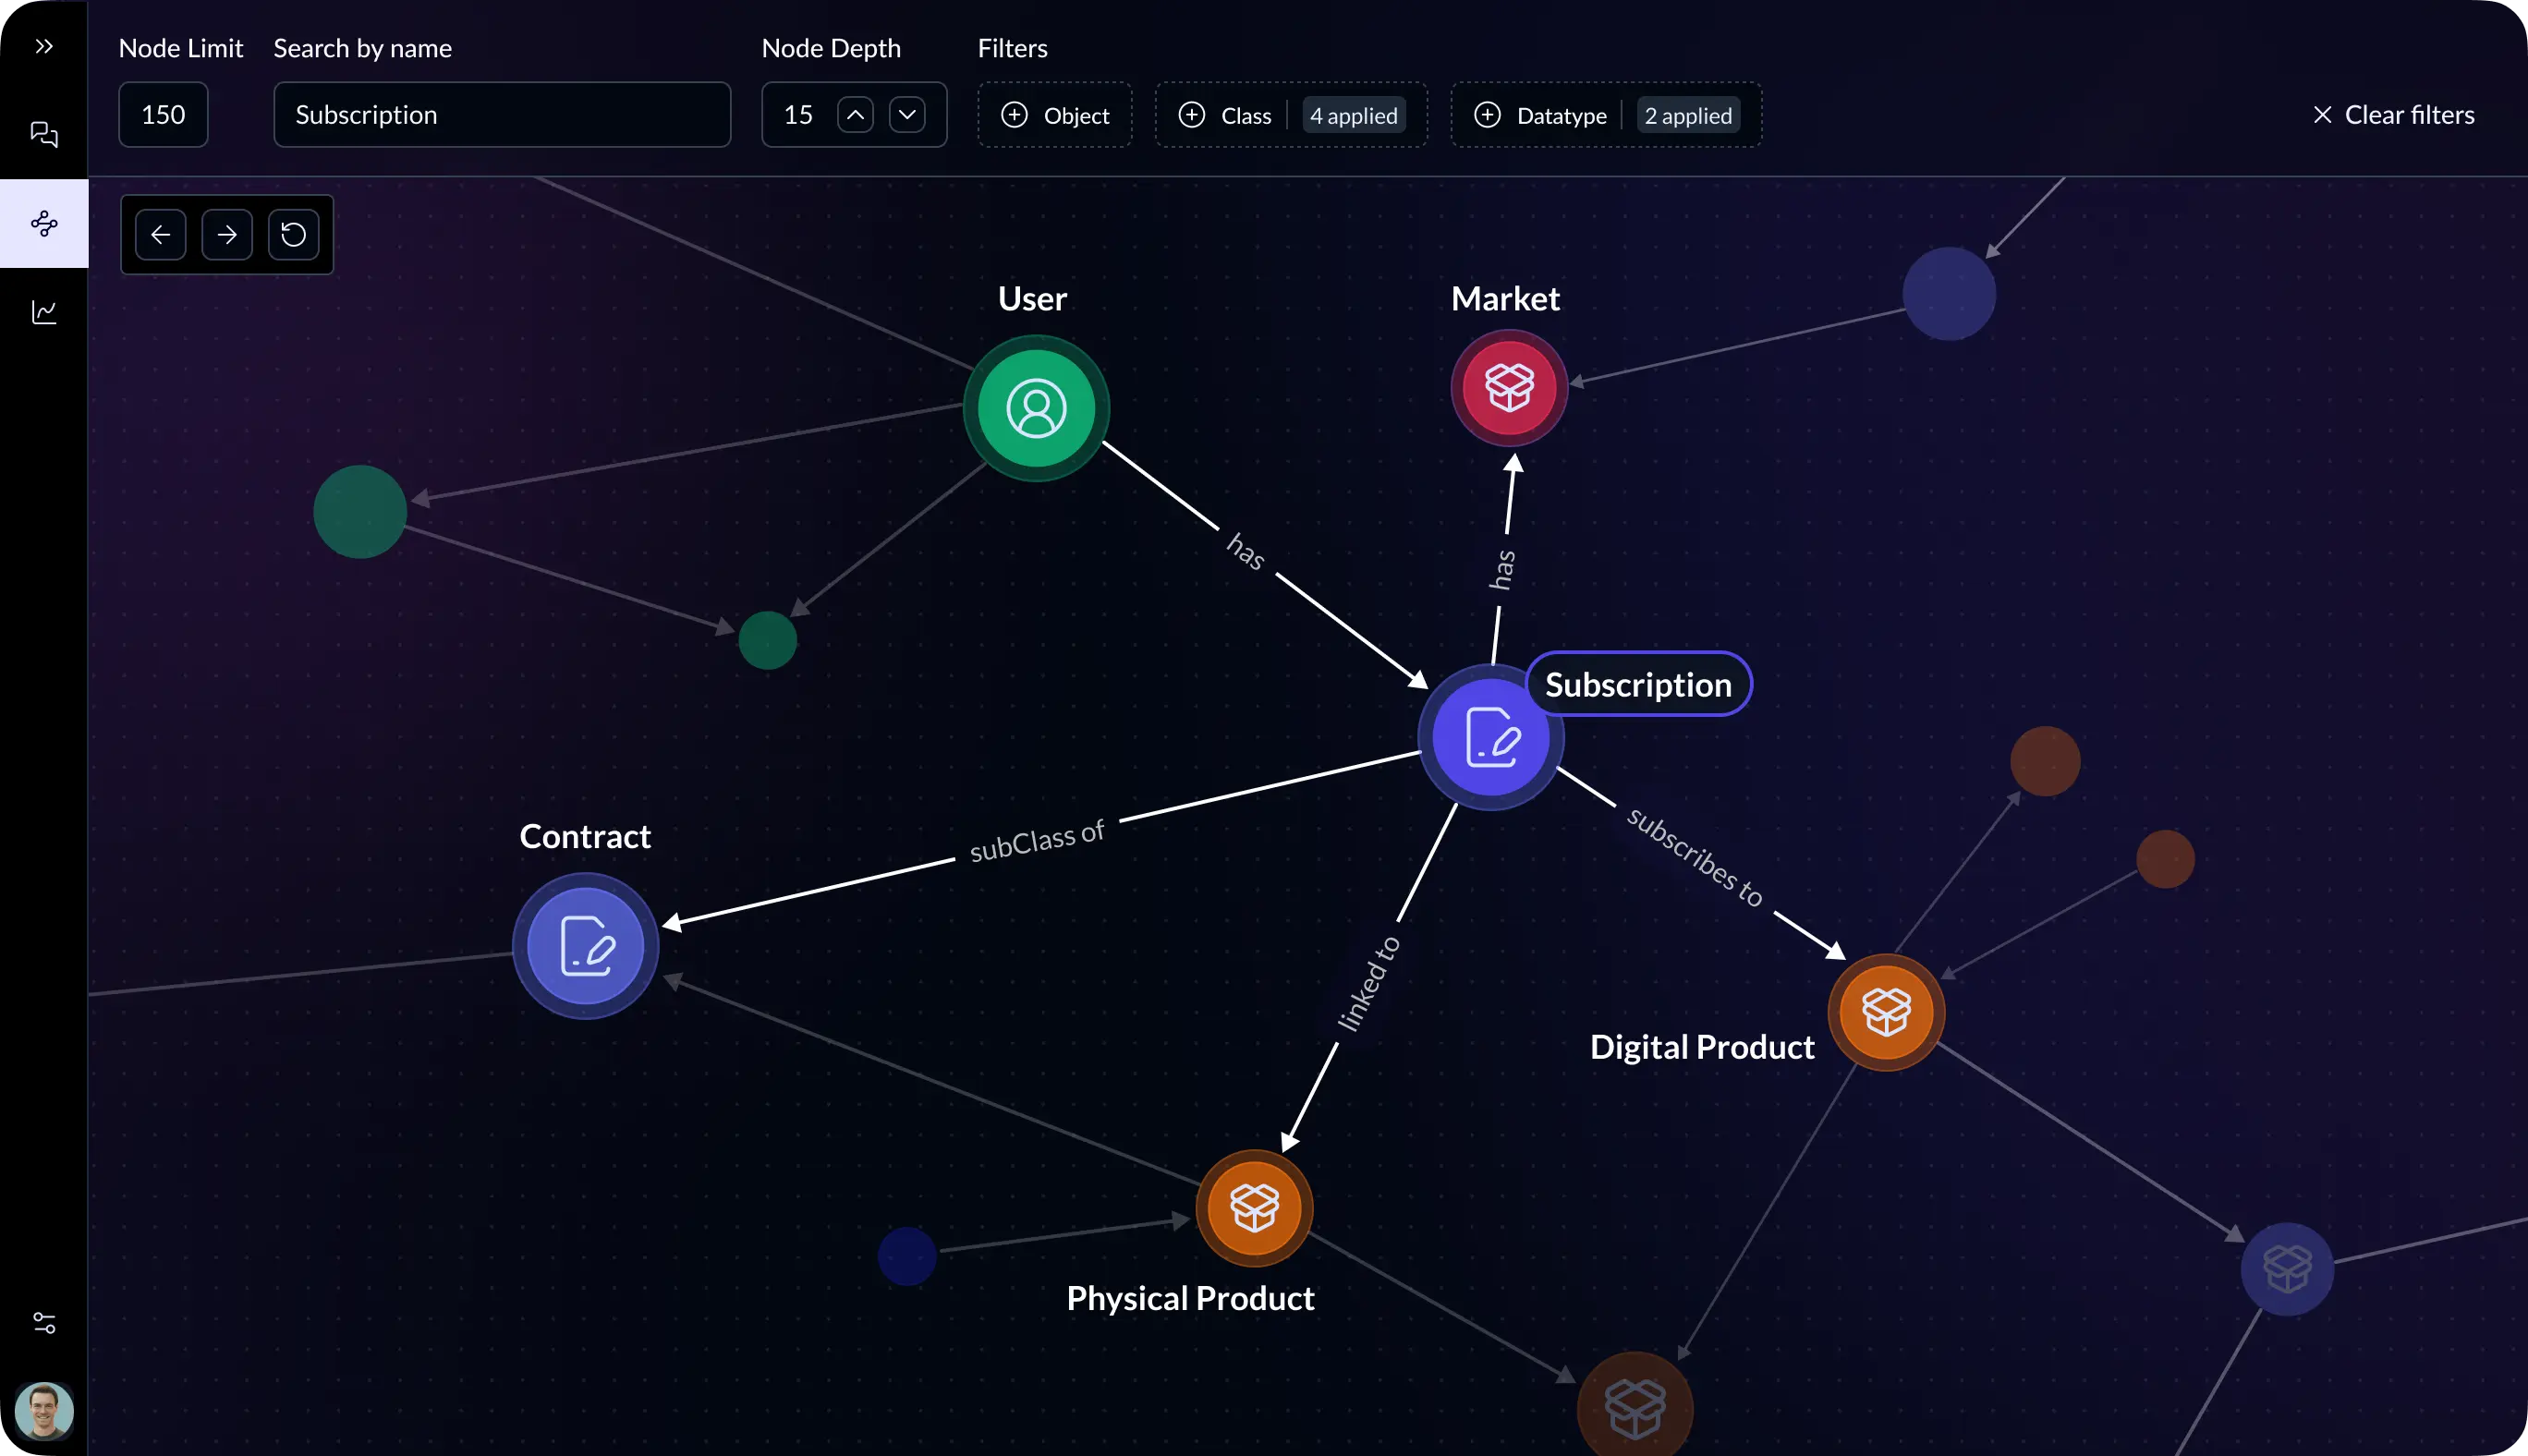The image size is (2528, 1456).
Task: Decrease Node Depth with down chevron
Action: click(x=907, y=115)
